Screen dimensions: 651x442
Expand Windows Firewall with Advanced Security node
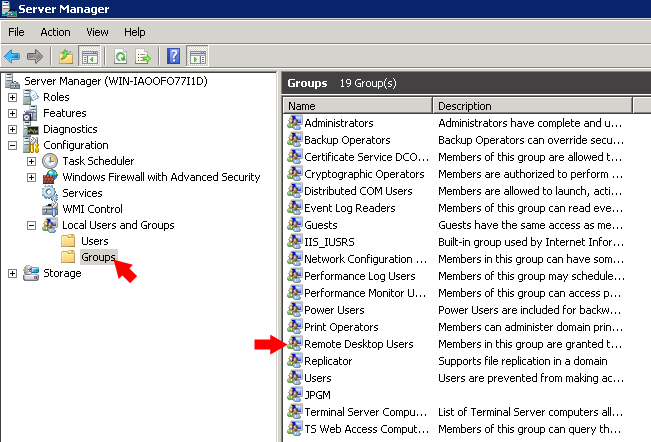click(32, 177)
